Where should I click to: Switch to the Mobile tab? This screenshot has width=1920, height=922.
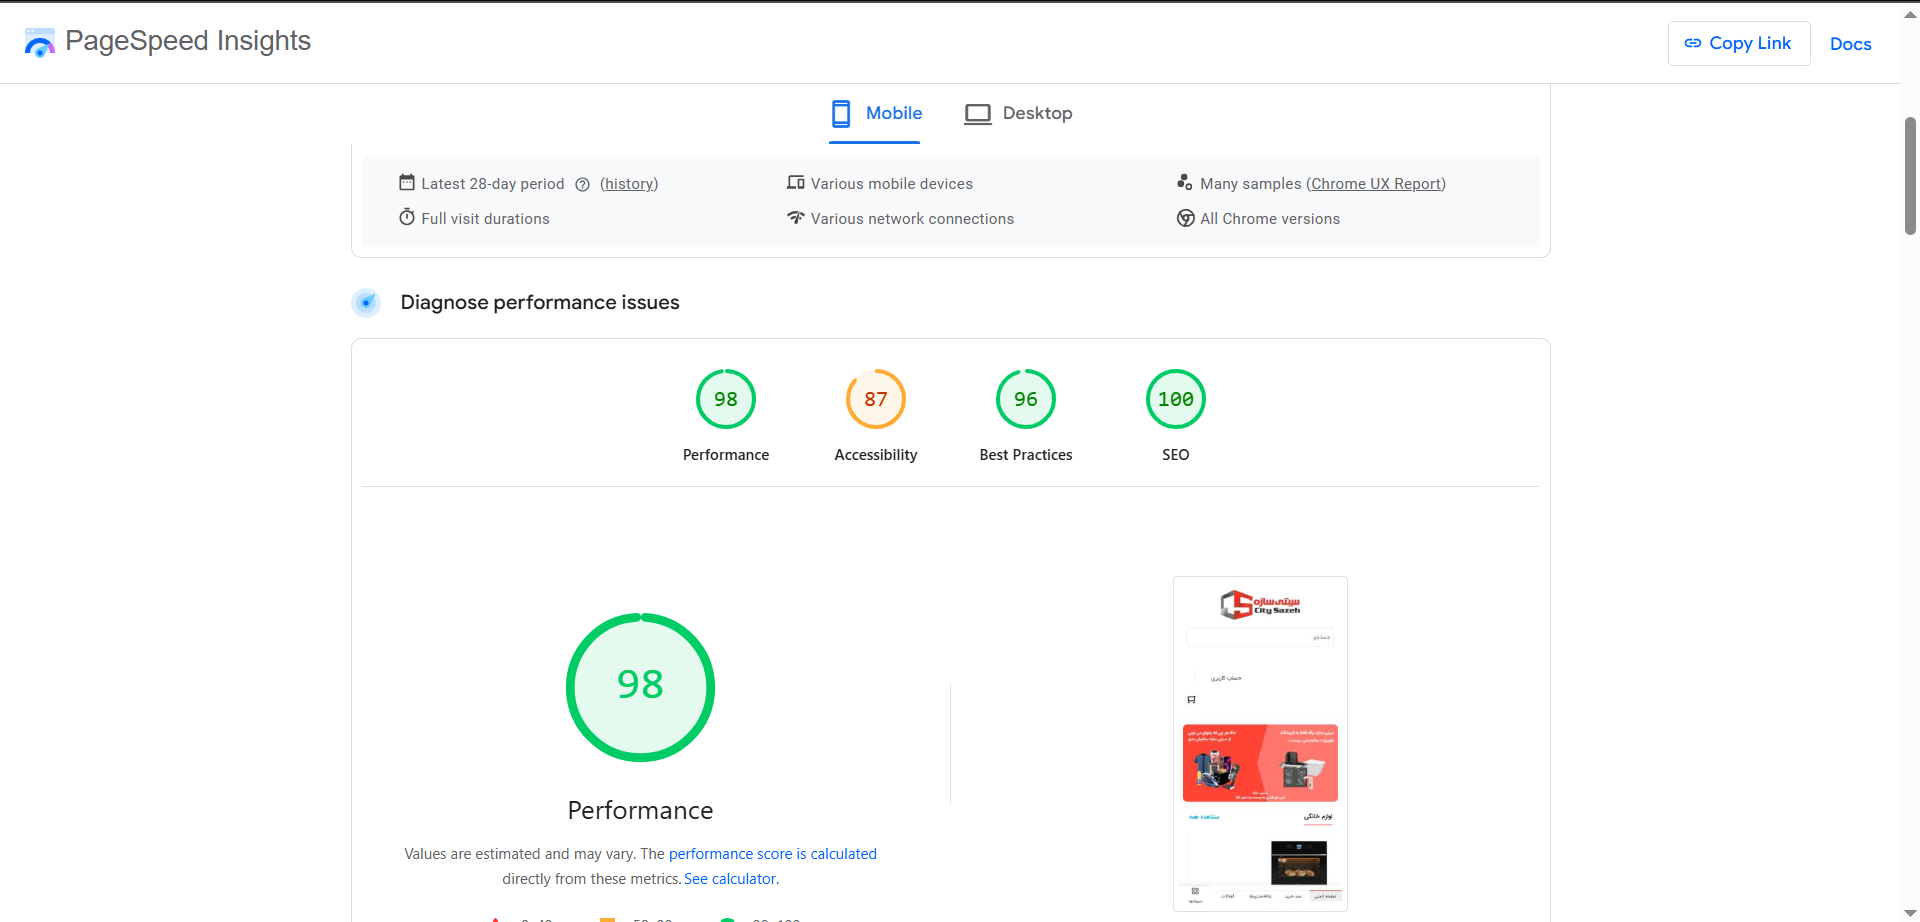tap(875, 113)
